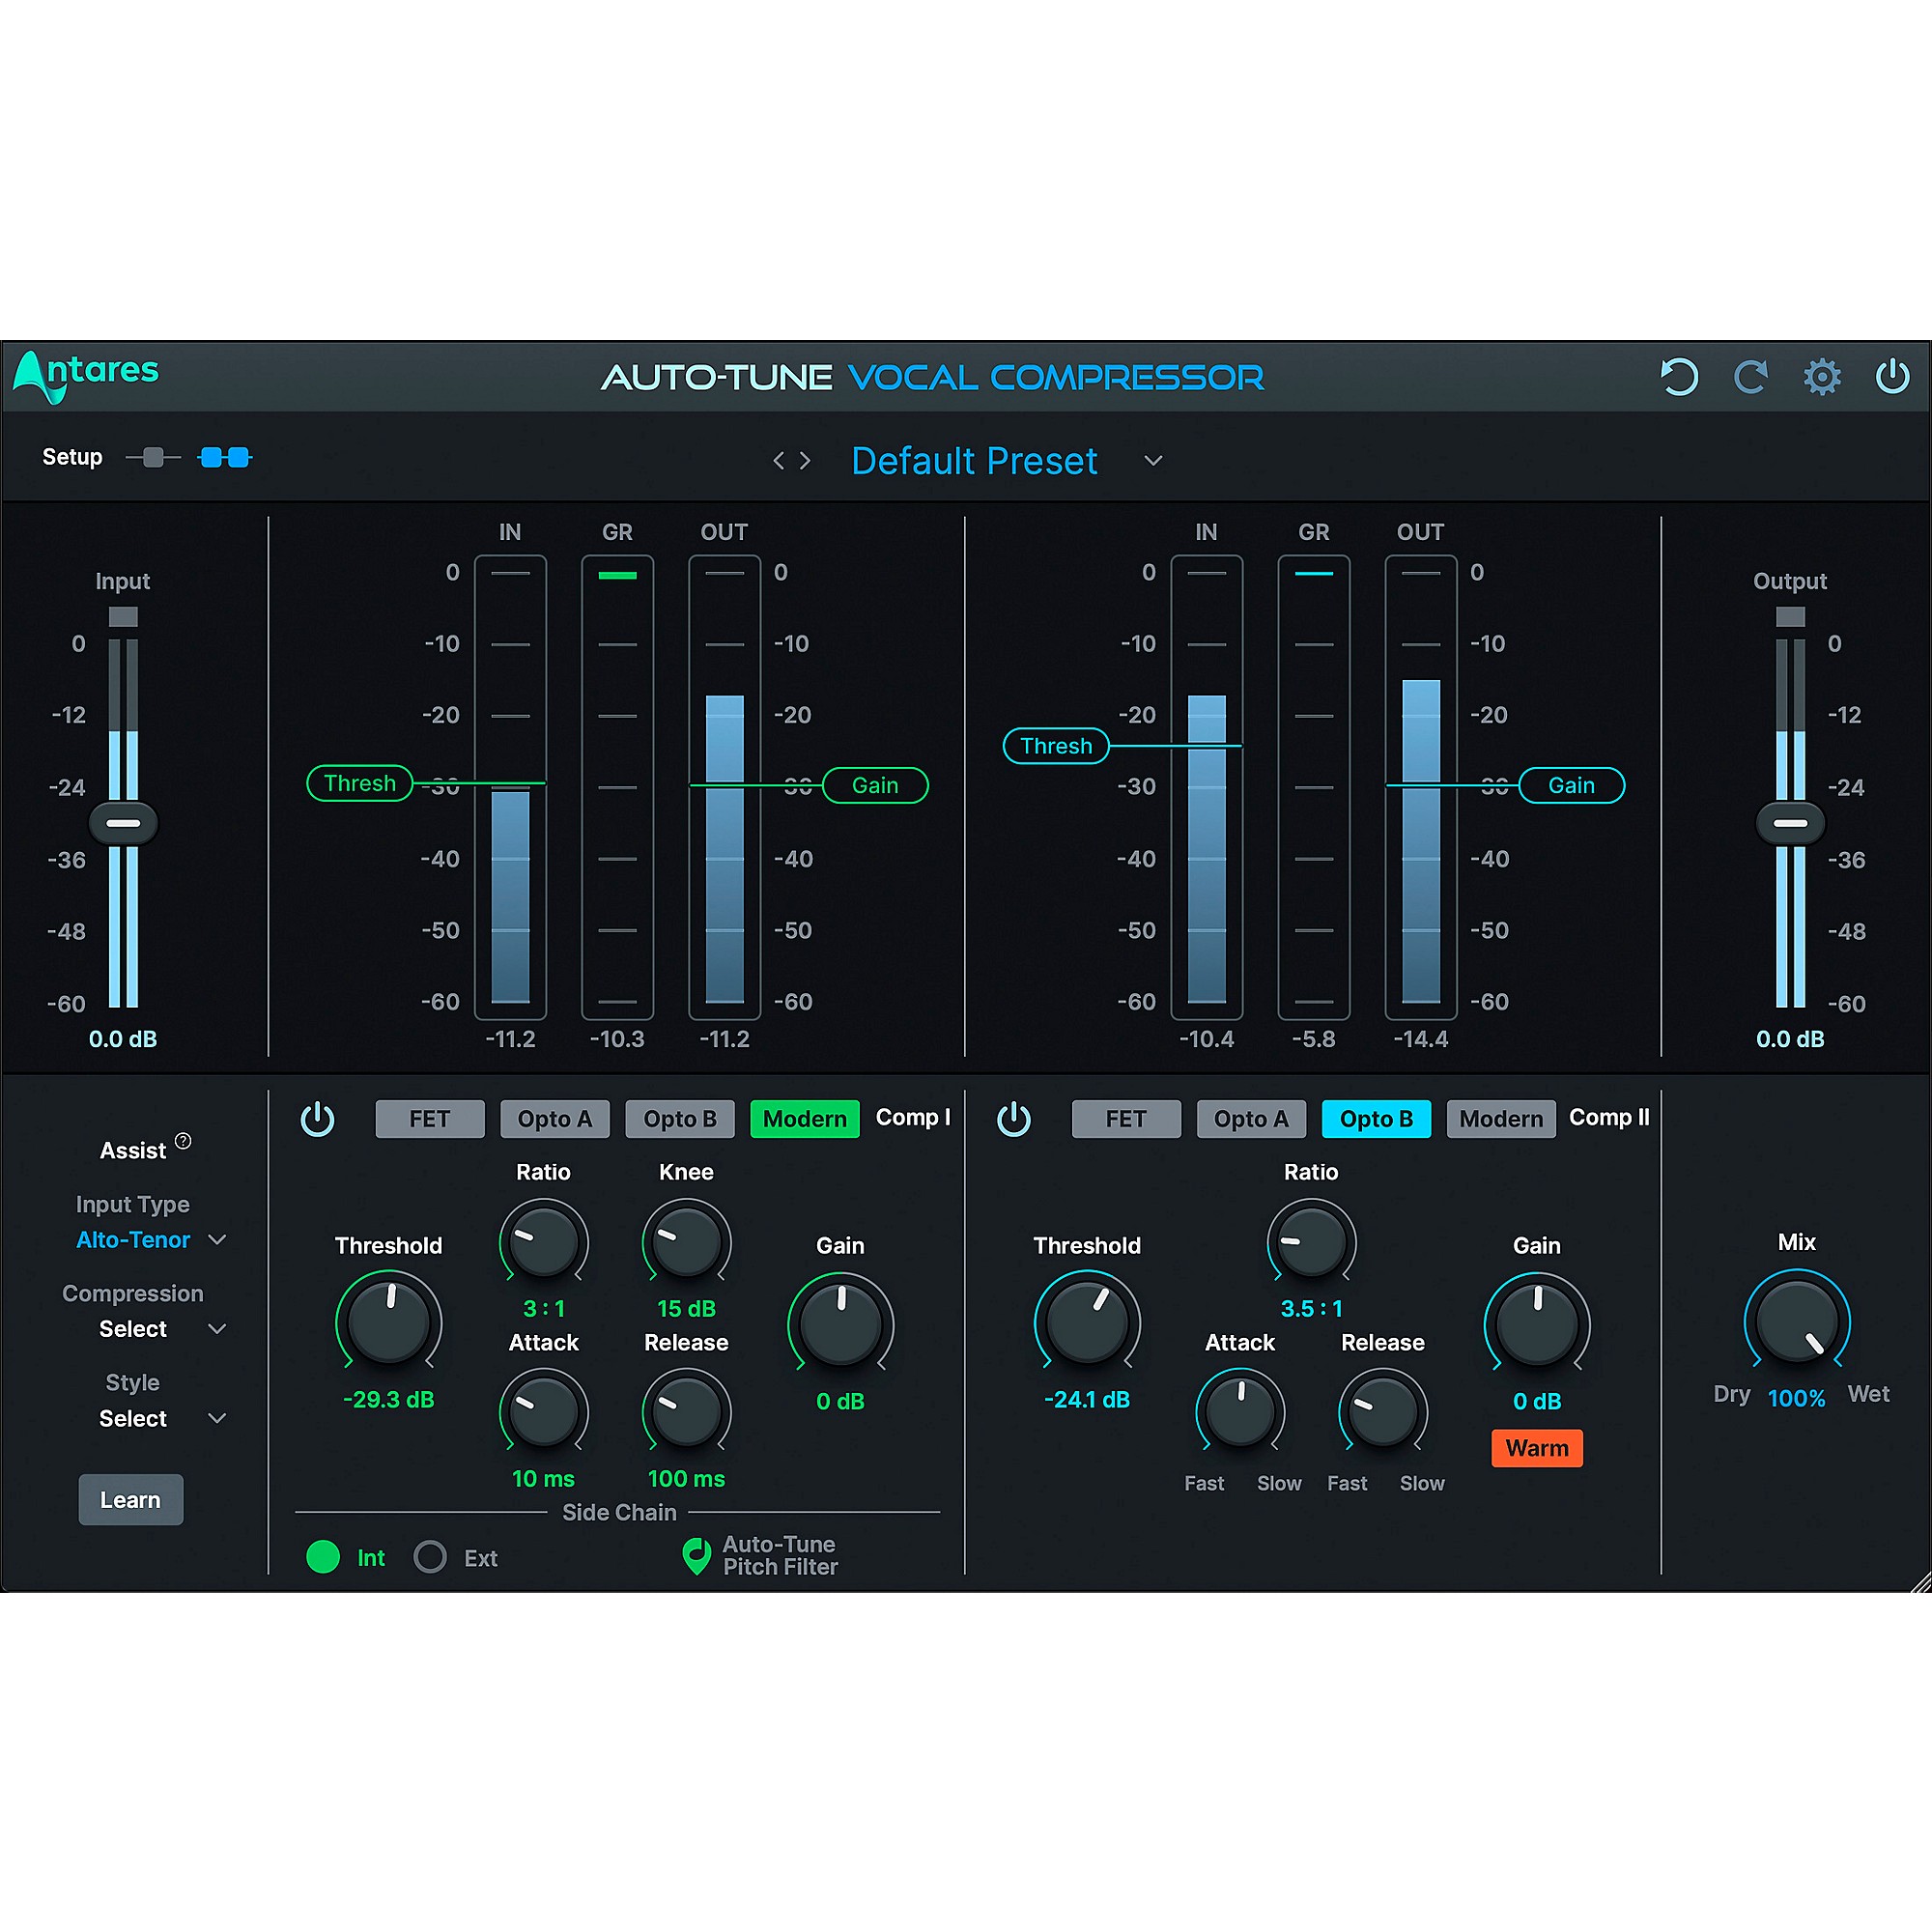The width and height of the screenshot is (1932, 1932).
Task: Click the Comp I Knee knob
Action: point(687,1241)
